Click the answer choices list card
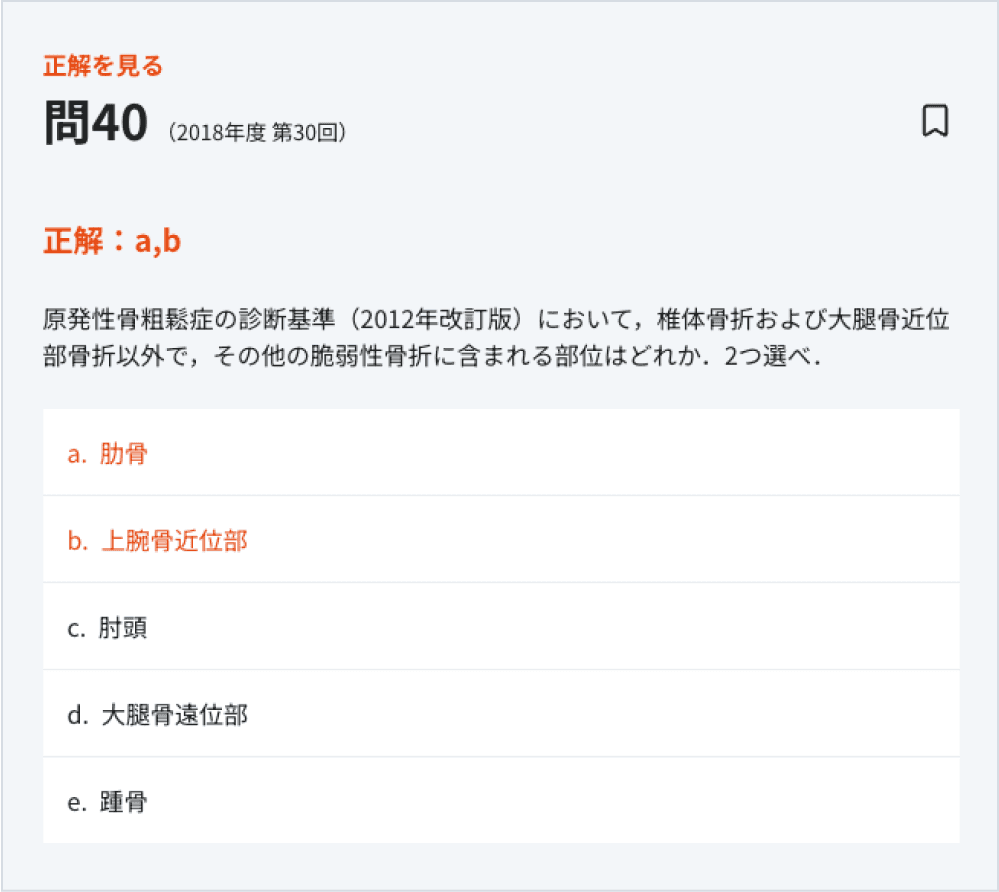Image resolution: width=999 pixels, height=892 pixels. coord(500,628)
